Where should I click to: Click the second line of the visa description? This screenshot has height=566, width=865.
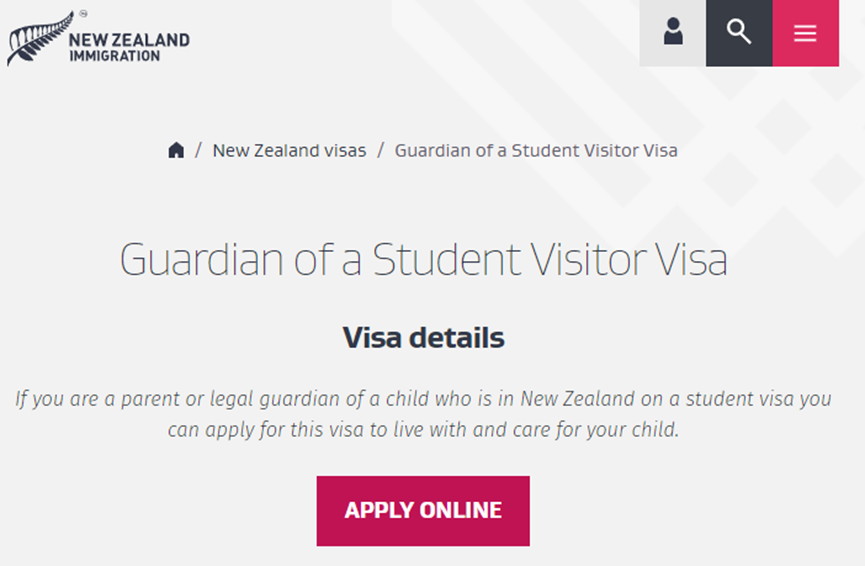click(423, 430)
